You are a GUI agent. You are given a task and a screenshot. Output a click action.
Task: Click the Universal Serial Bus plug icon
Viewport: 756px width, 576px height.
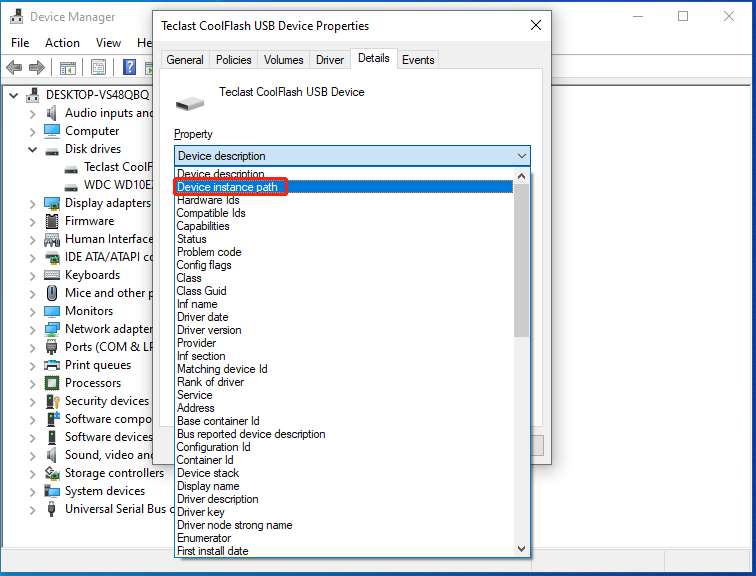51,509
